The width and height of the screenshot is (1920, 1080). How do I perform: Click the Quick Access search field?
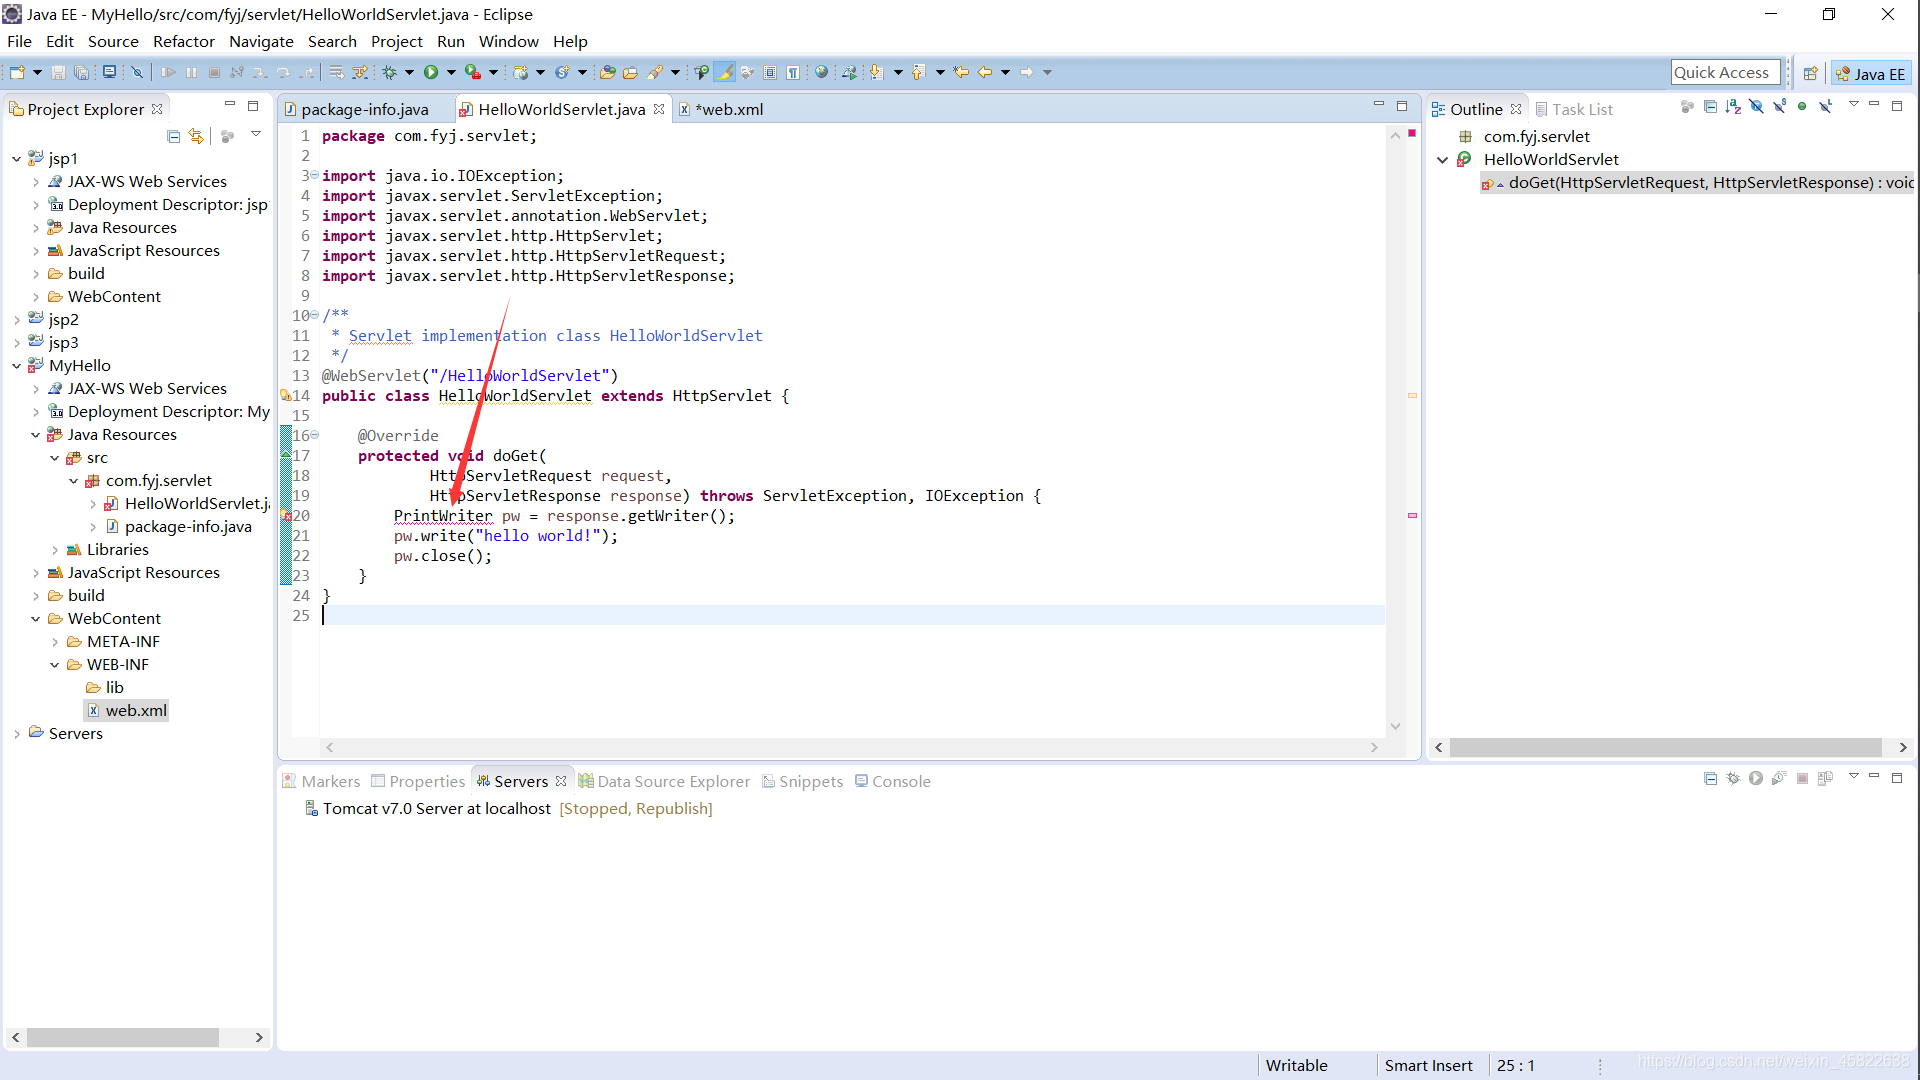coord(1724,72)
